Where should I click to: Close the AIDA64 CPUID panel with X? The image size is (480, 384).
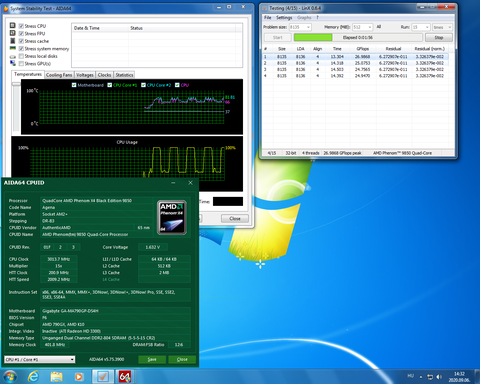[190, 183]
